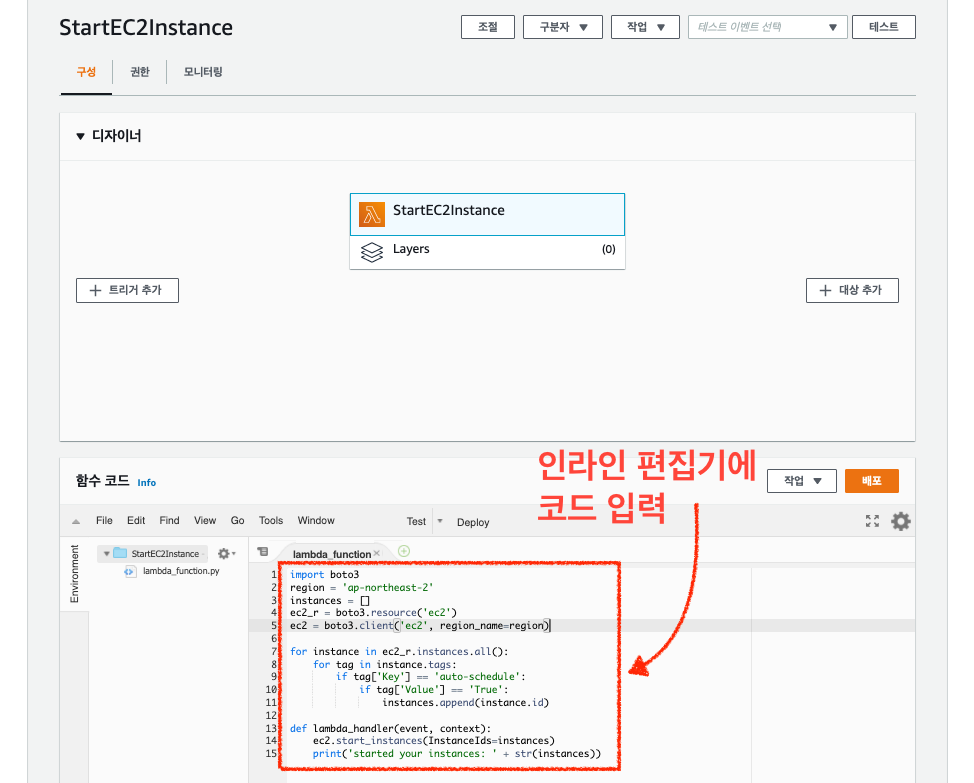The width and height of the screenshot is (974, 783).
Task: Click the 대상 추가 button
Action: pos(852,291)
